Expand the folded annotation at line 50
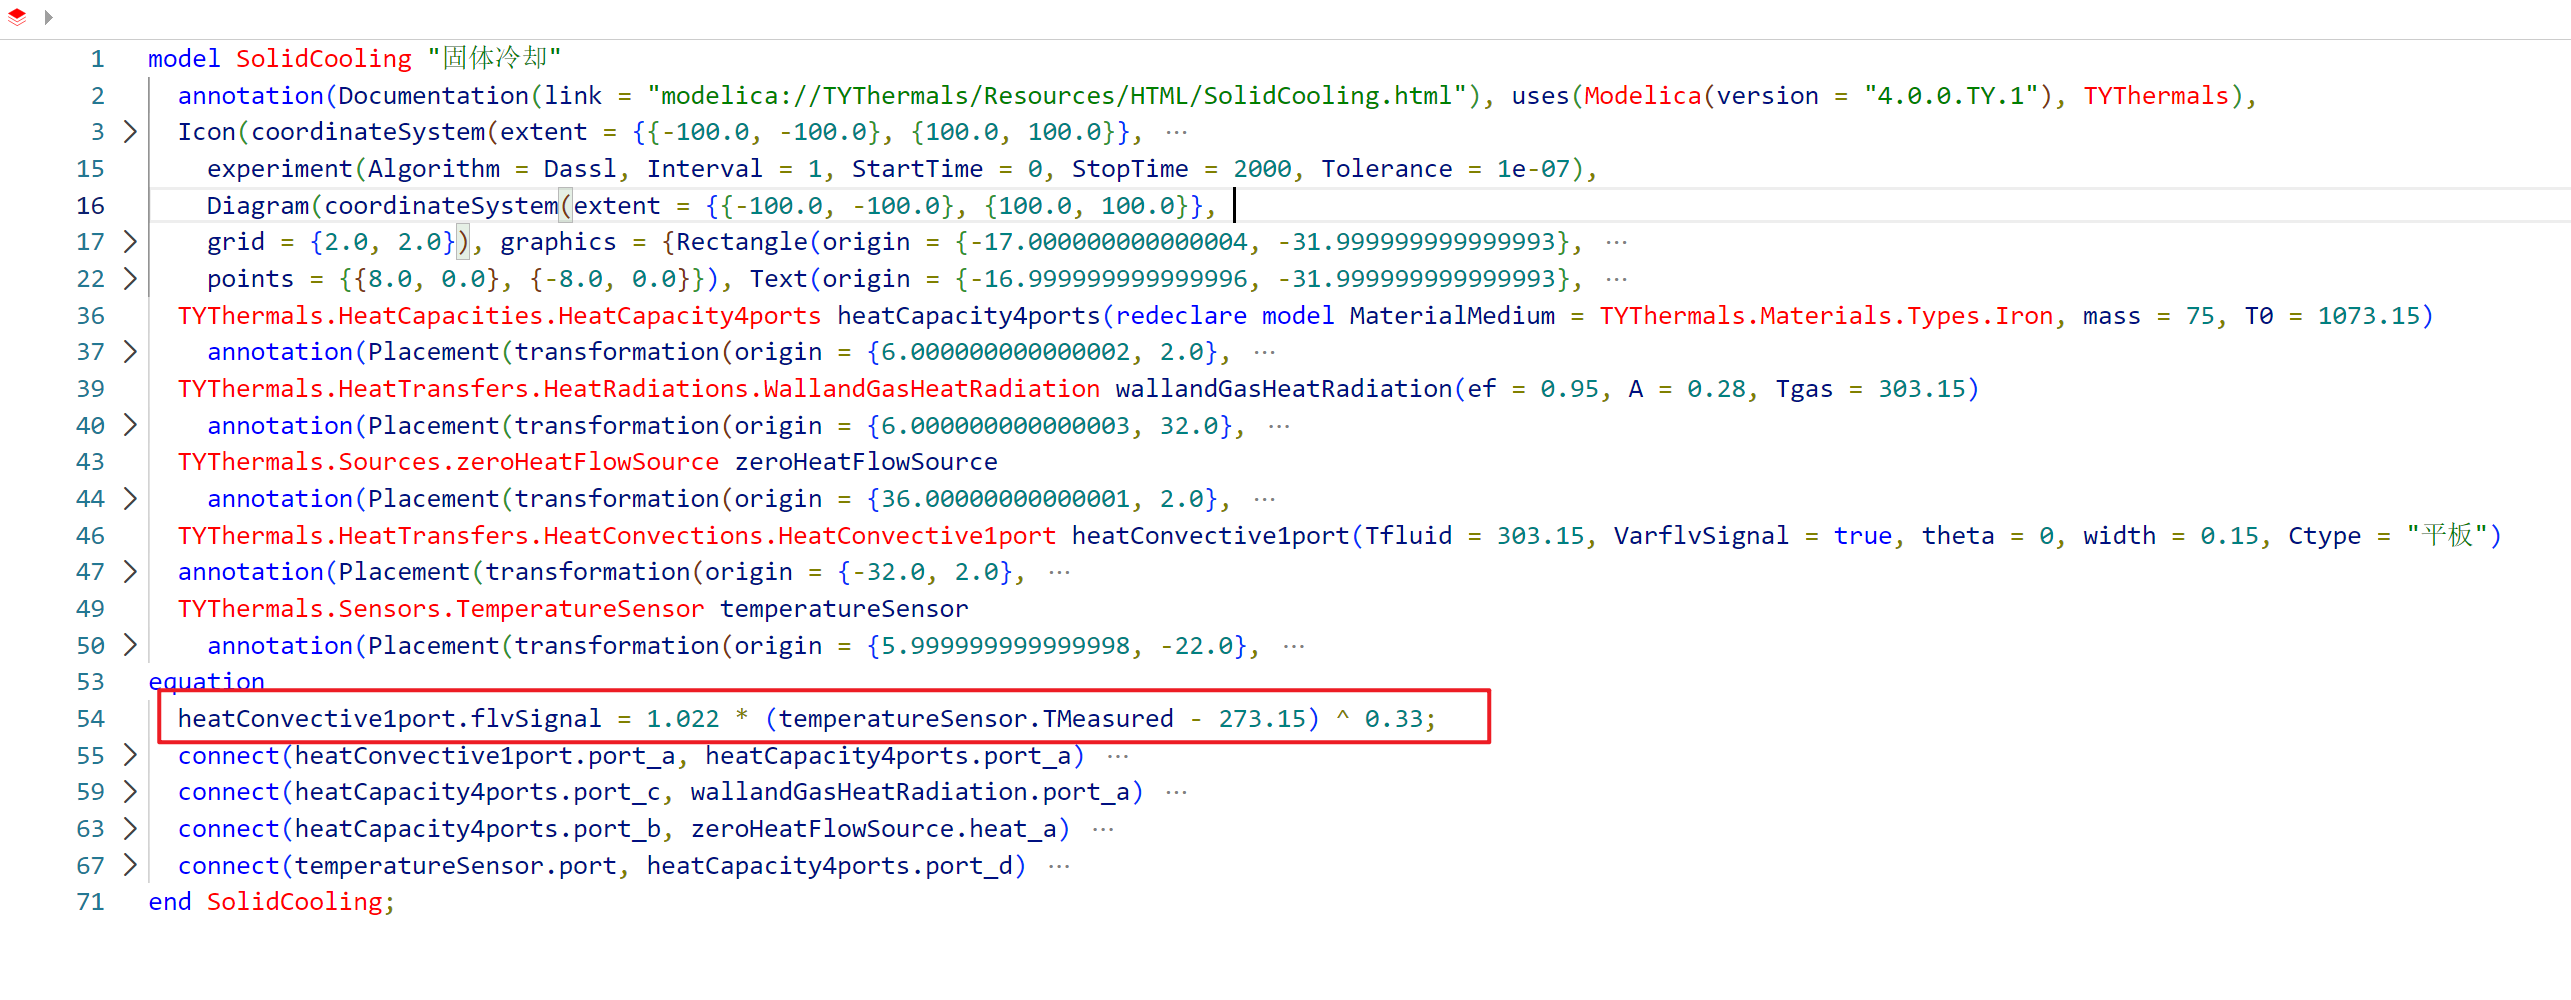 pyautogui.click(x=130, y=645)
